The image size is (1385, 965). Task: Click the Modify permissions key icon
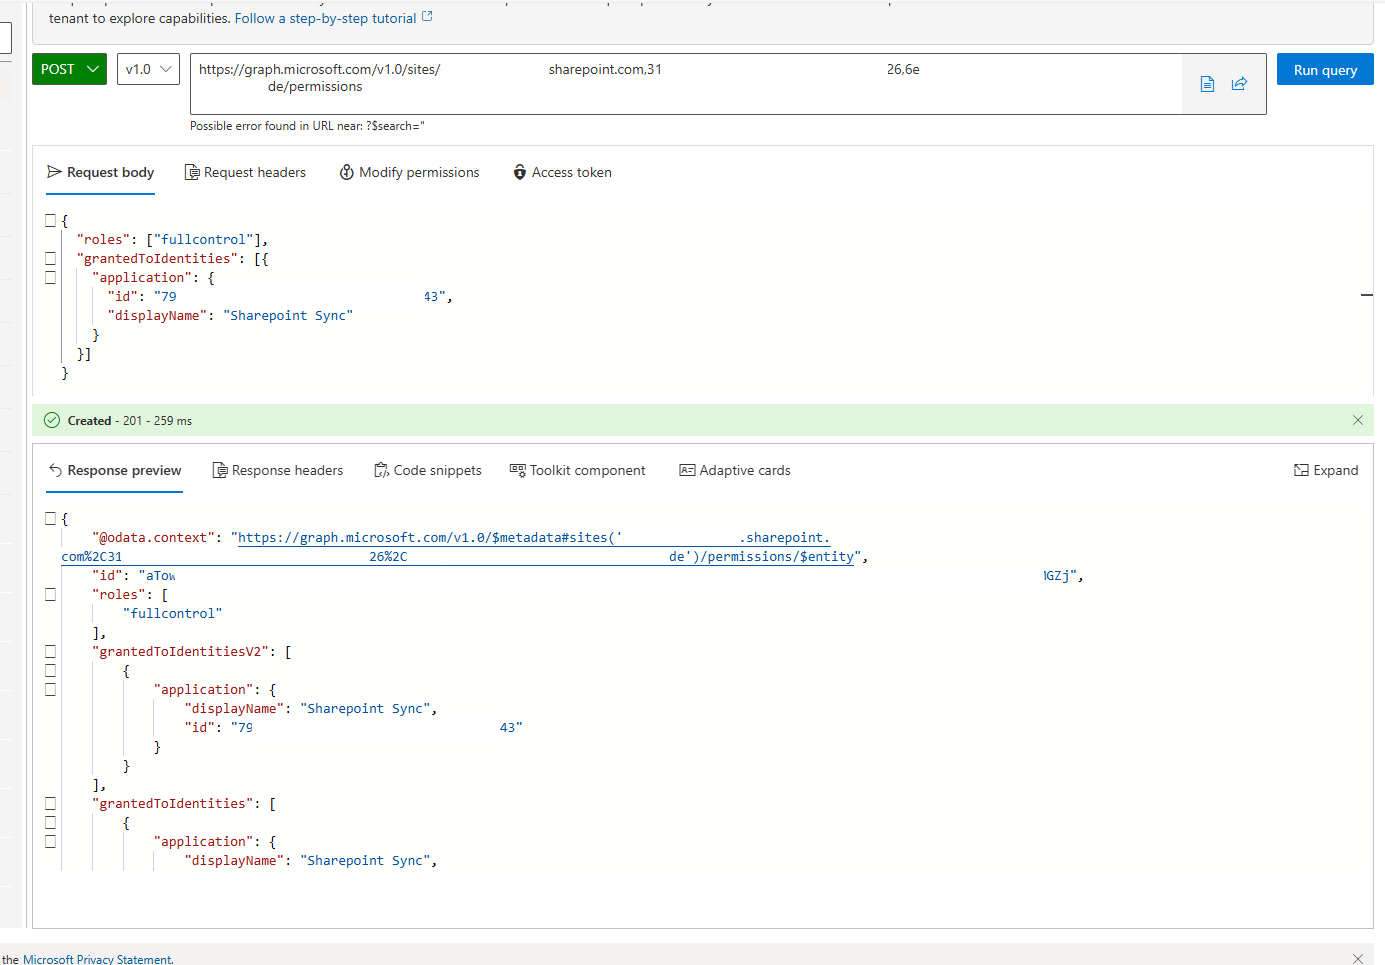tap(347, 172)
